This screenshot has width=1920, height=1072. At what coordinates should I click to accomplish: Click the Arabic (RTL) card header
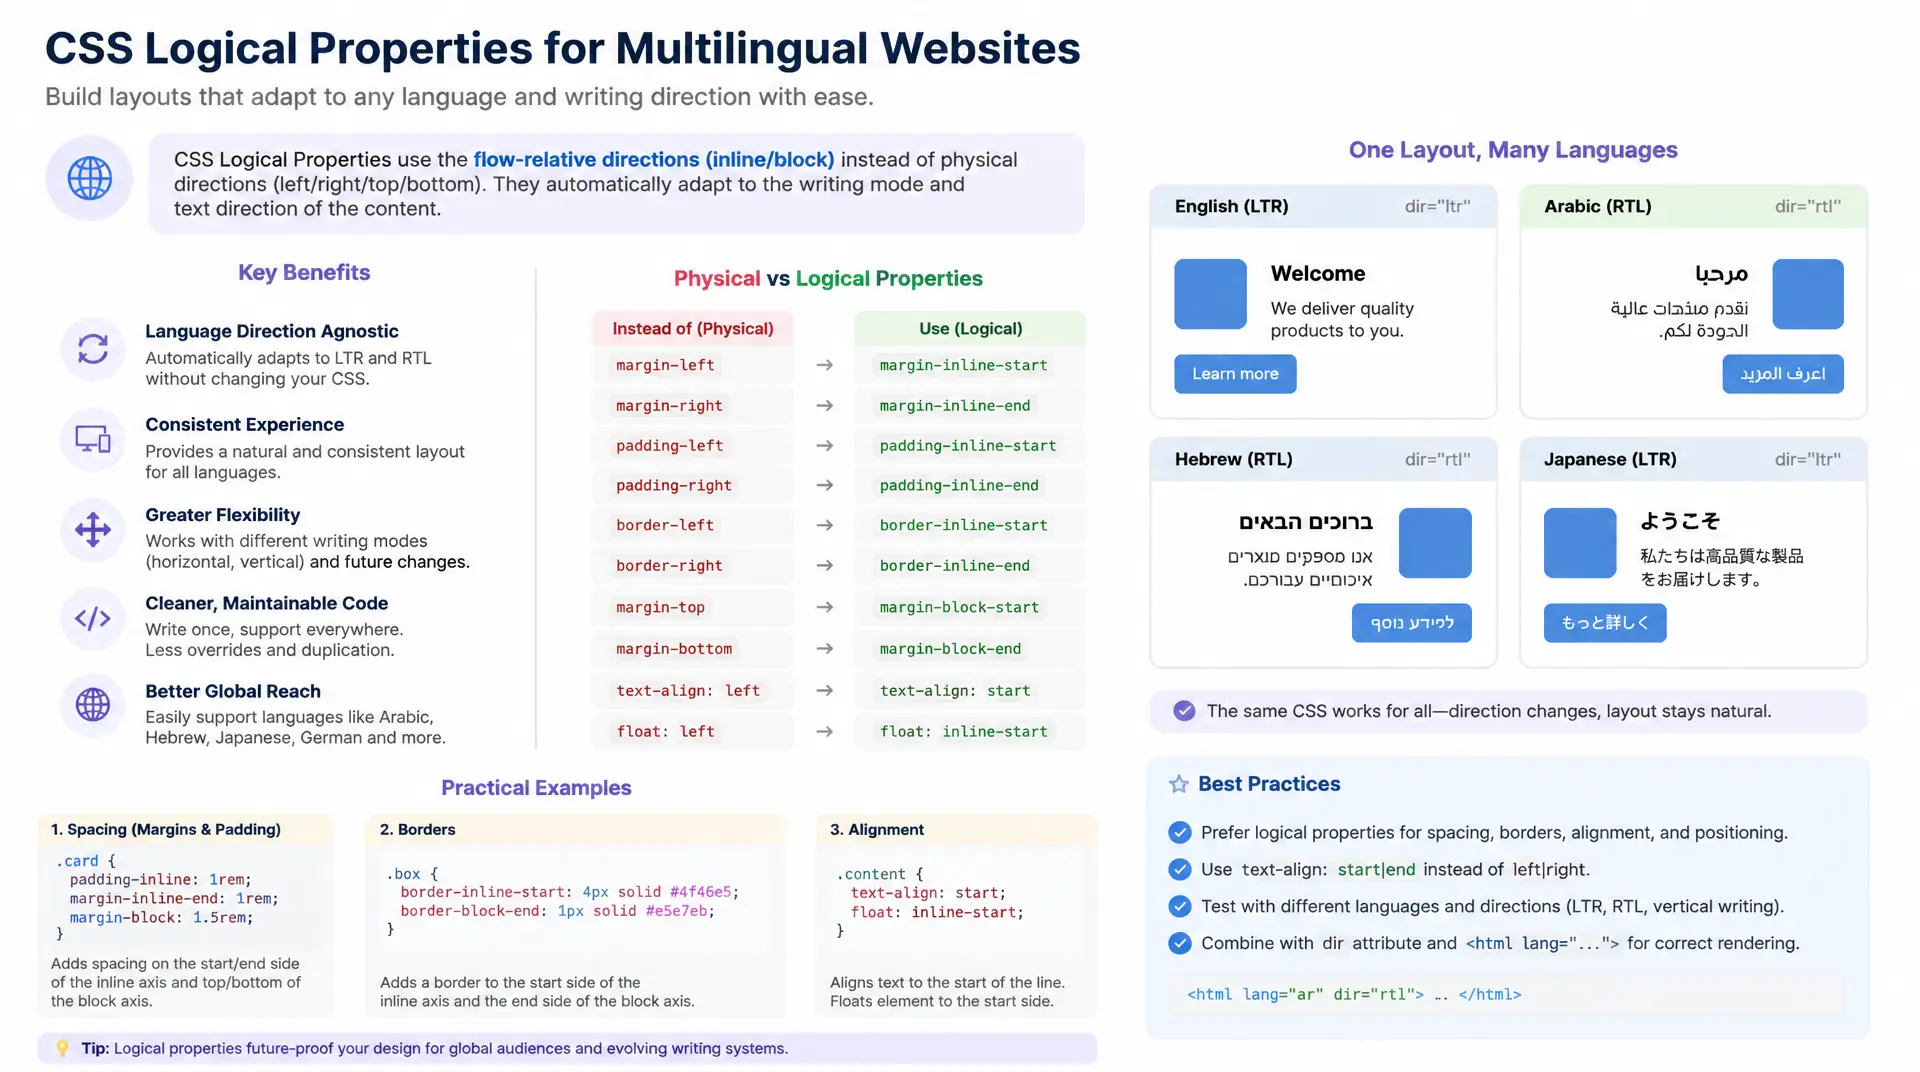1693,207
